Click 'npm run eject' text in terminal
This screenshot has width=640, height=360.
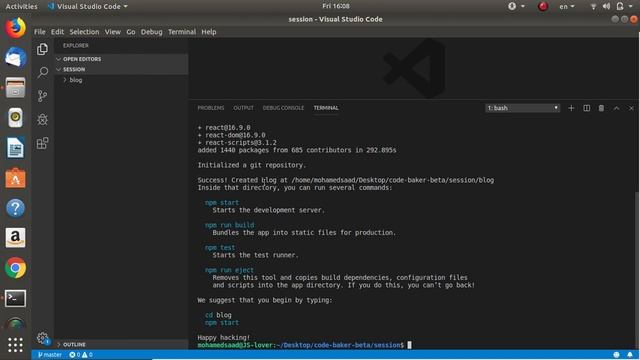(229, 270)
